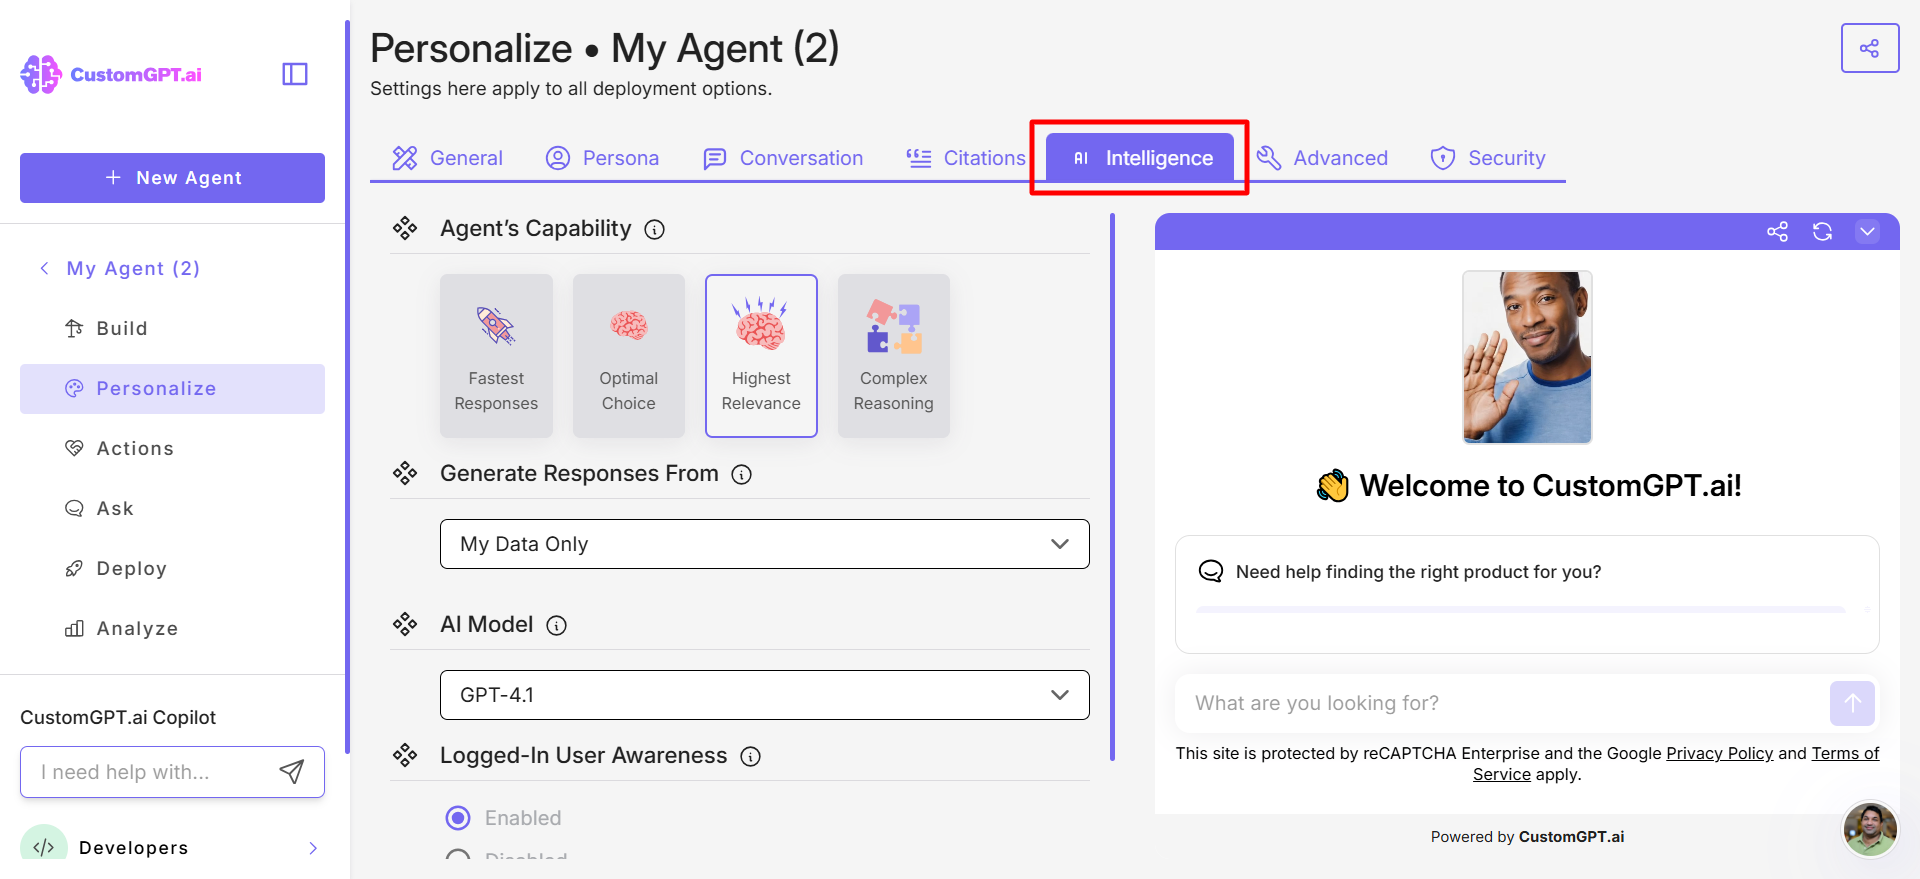Open the My Data Only dropdown
This screenshot has height=879, width=1920.
coord(765,544)
